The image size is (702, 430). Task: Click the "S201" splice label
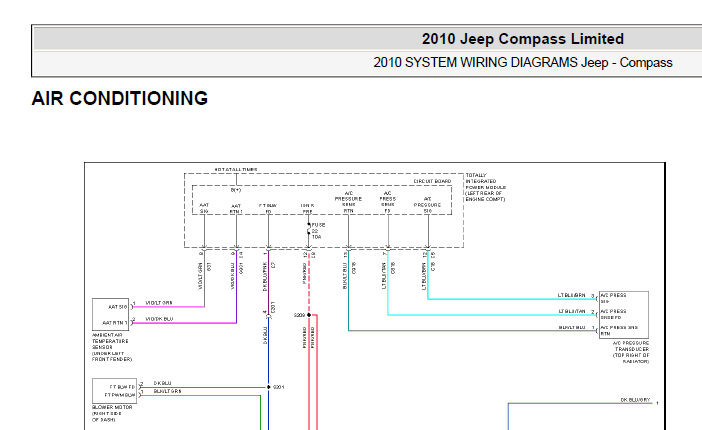(x=278, y=387)
